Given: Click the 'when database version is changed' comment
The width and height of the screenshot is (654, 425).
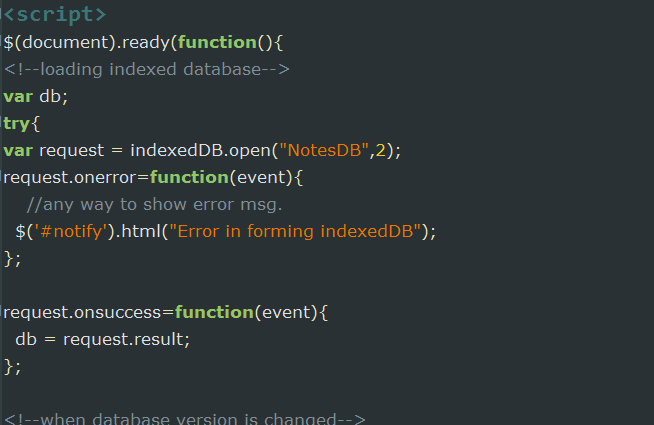Looking at the screenshot, I should coord(184,418).
